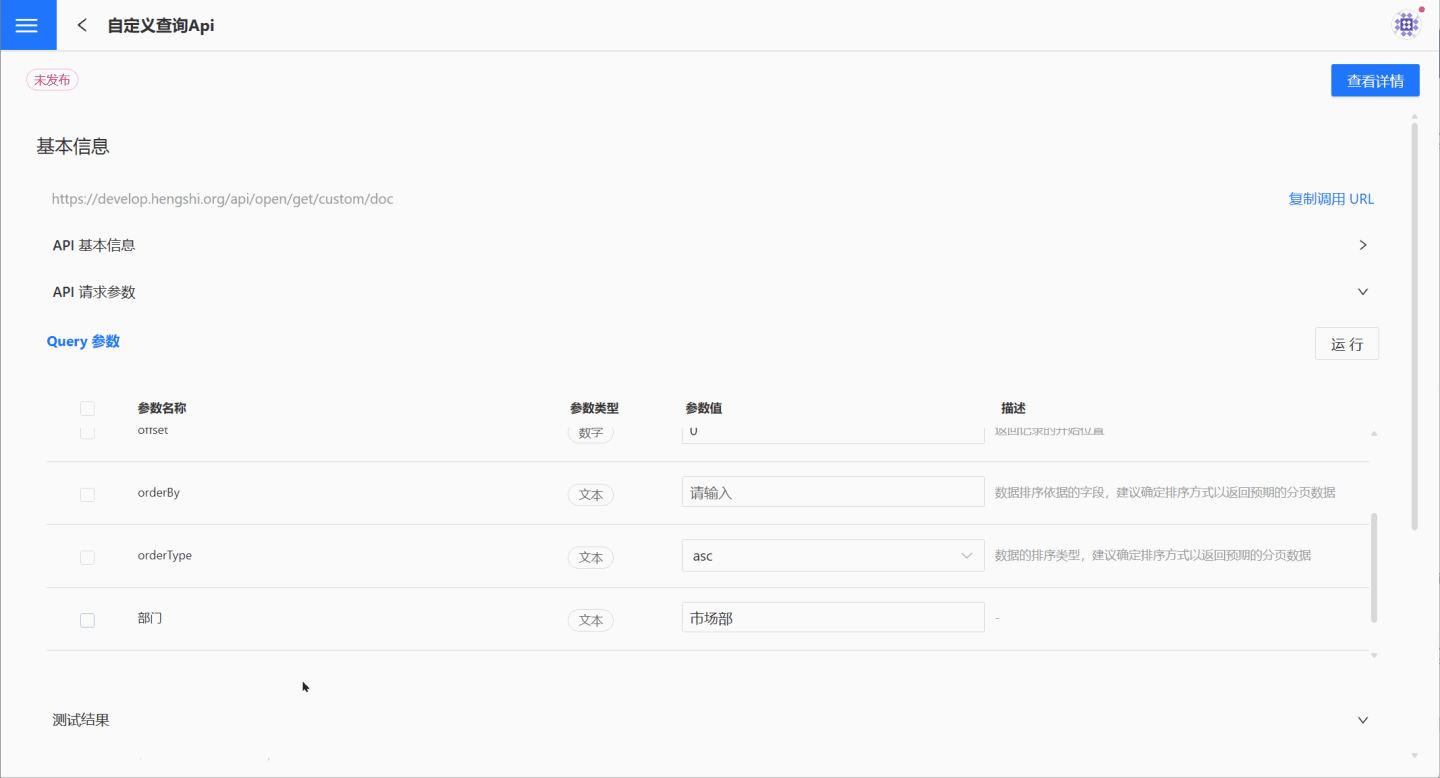Click the 参数名称 column header

(162, 408)
